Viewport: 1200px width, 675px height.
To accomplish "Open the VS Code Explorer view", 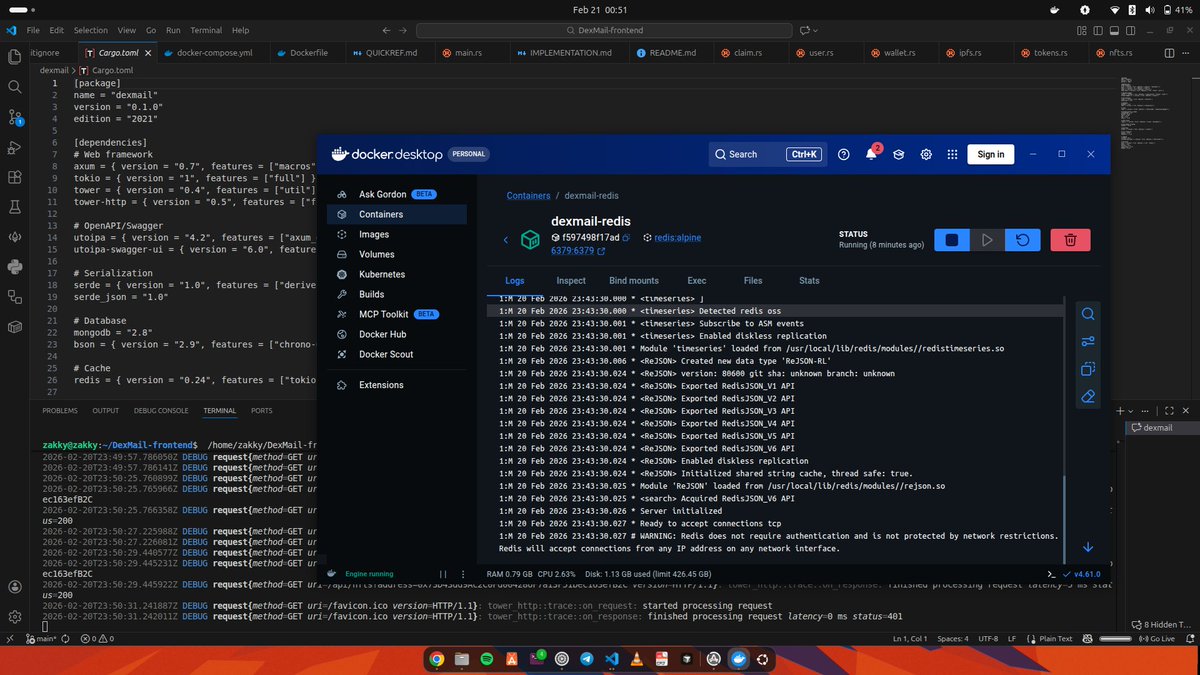I will tap(15, 59).
